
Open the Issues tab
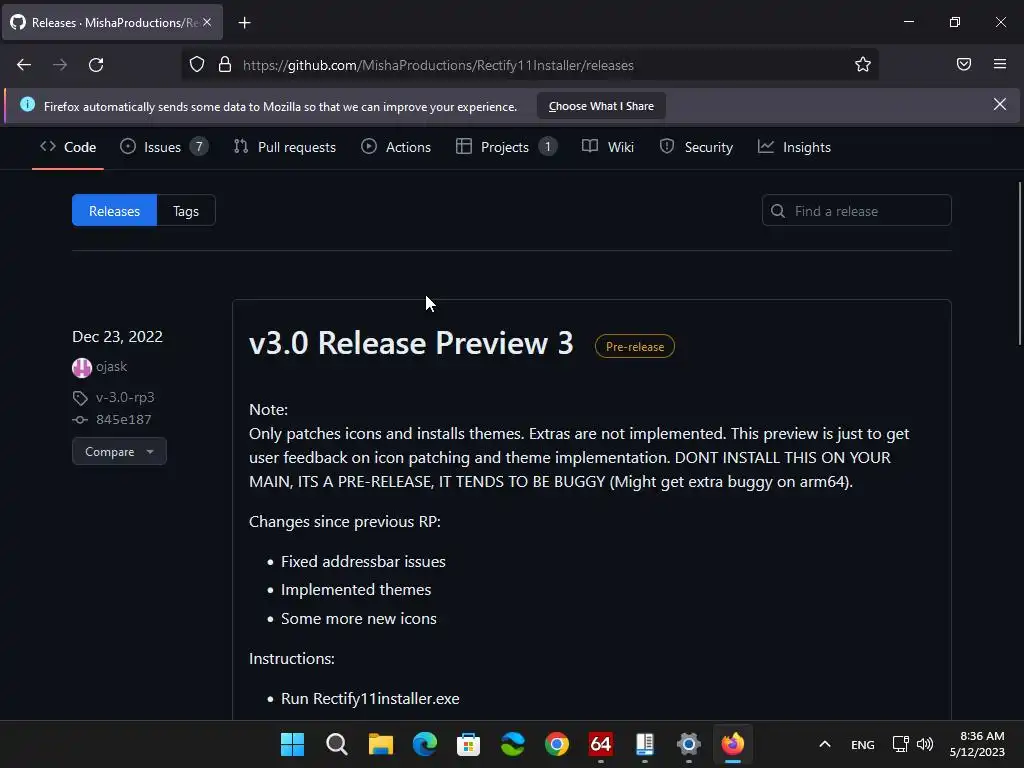164,147
